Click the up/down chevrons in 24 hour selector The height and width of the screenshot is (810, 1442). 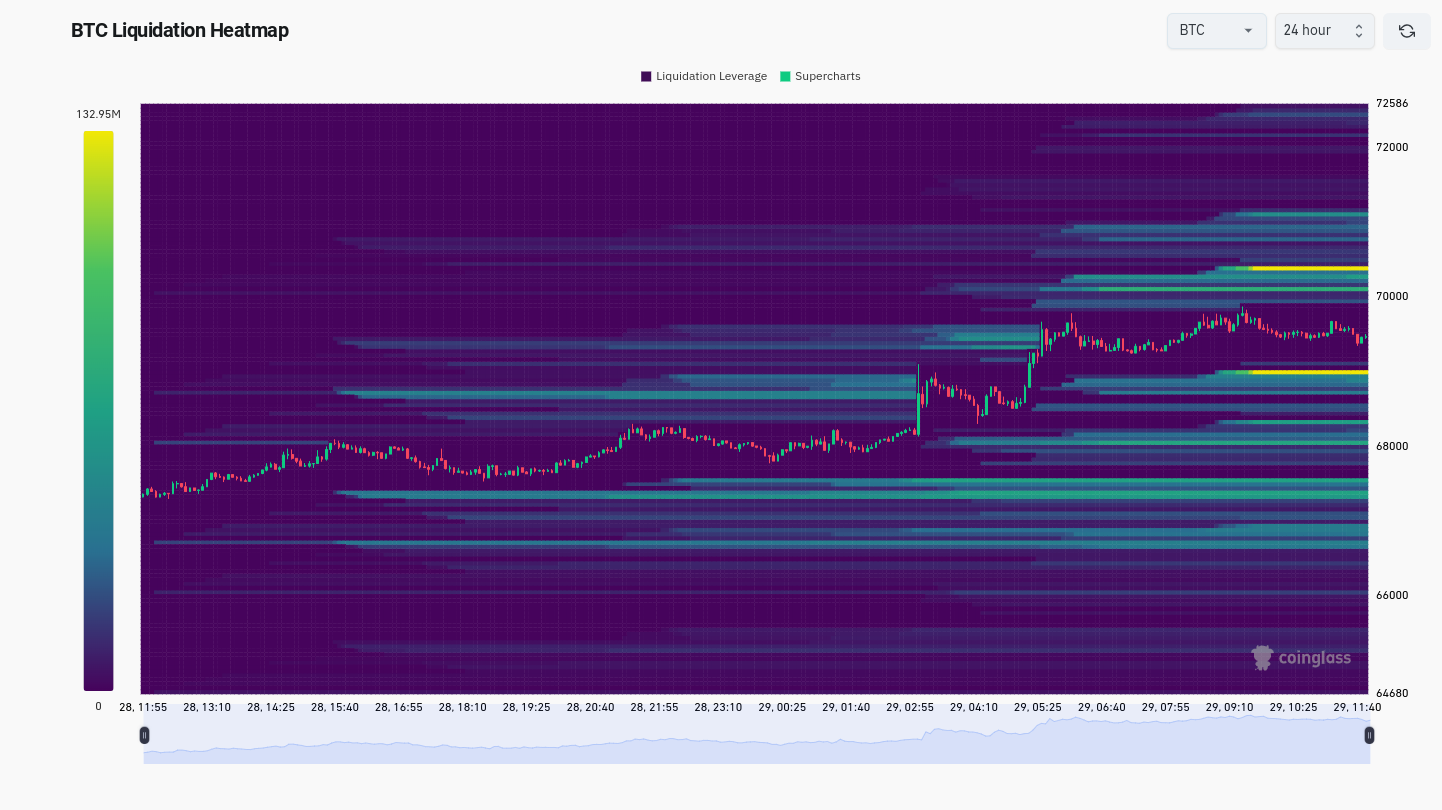[x=1358, y=31]
